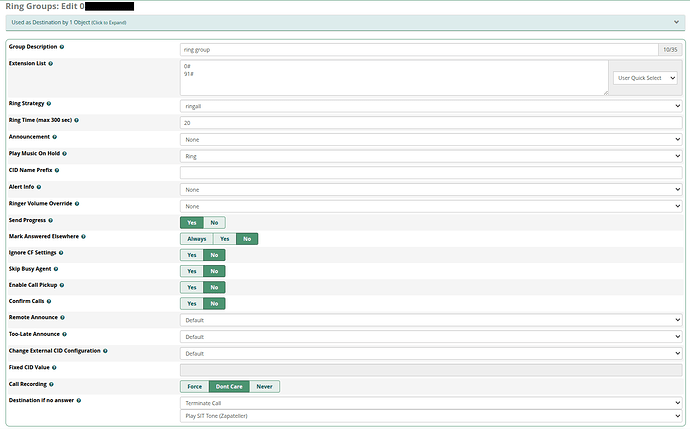The width and height of the screenshot is (690, 430).
Task: Open help icon beside Change External CID Configuration
Action: click(x=105, y=351)
